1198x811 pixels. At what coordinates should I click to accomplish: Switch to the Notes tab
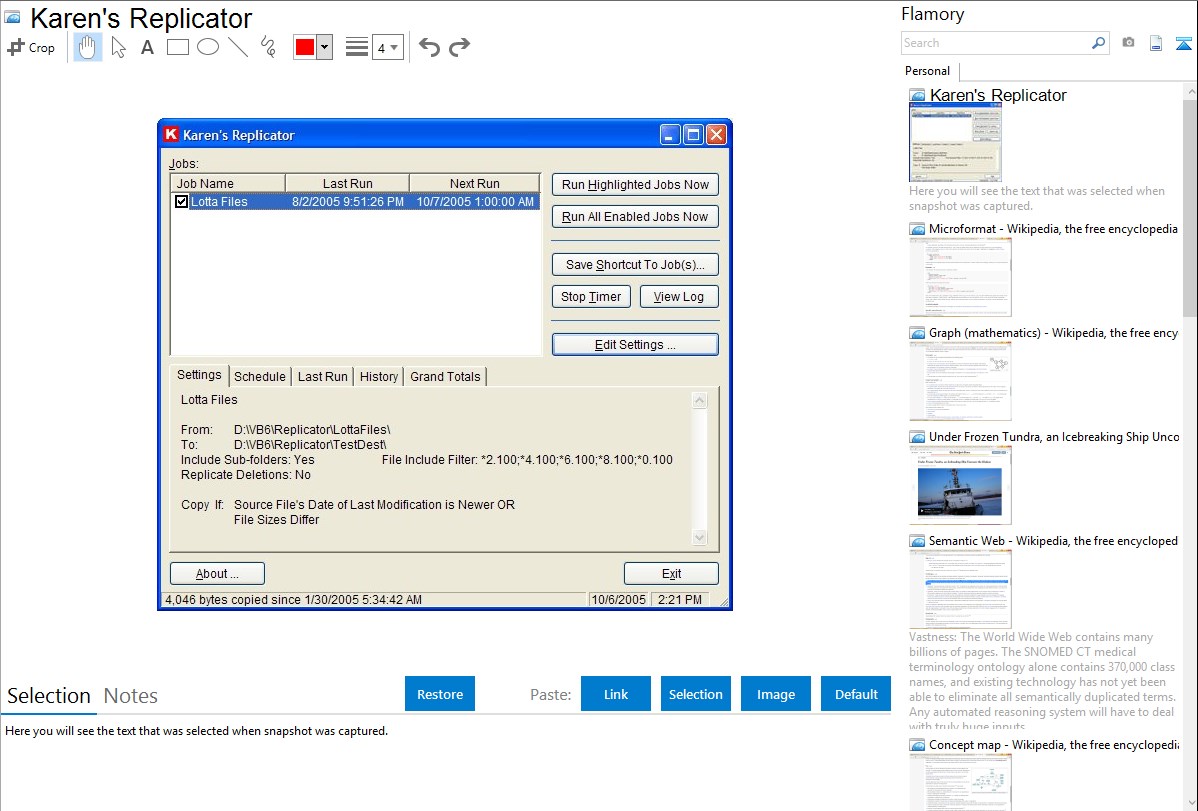click(x=131, y=696)
